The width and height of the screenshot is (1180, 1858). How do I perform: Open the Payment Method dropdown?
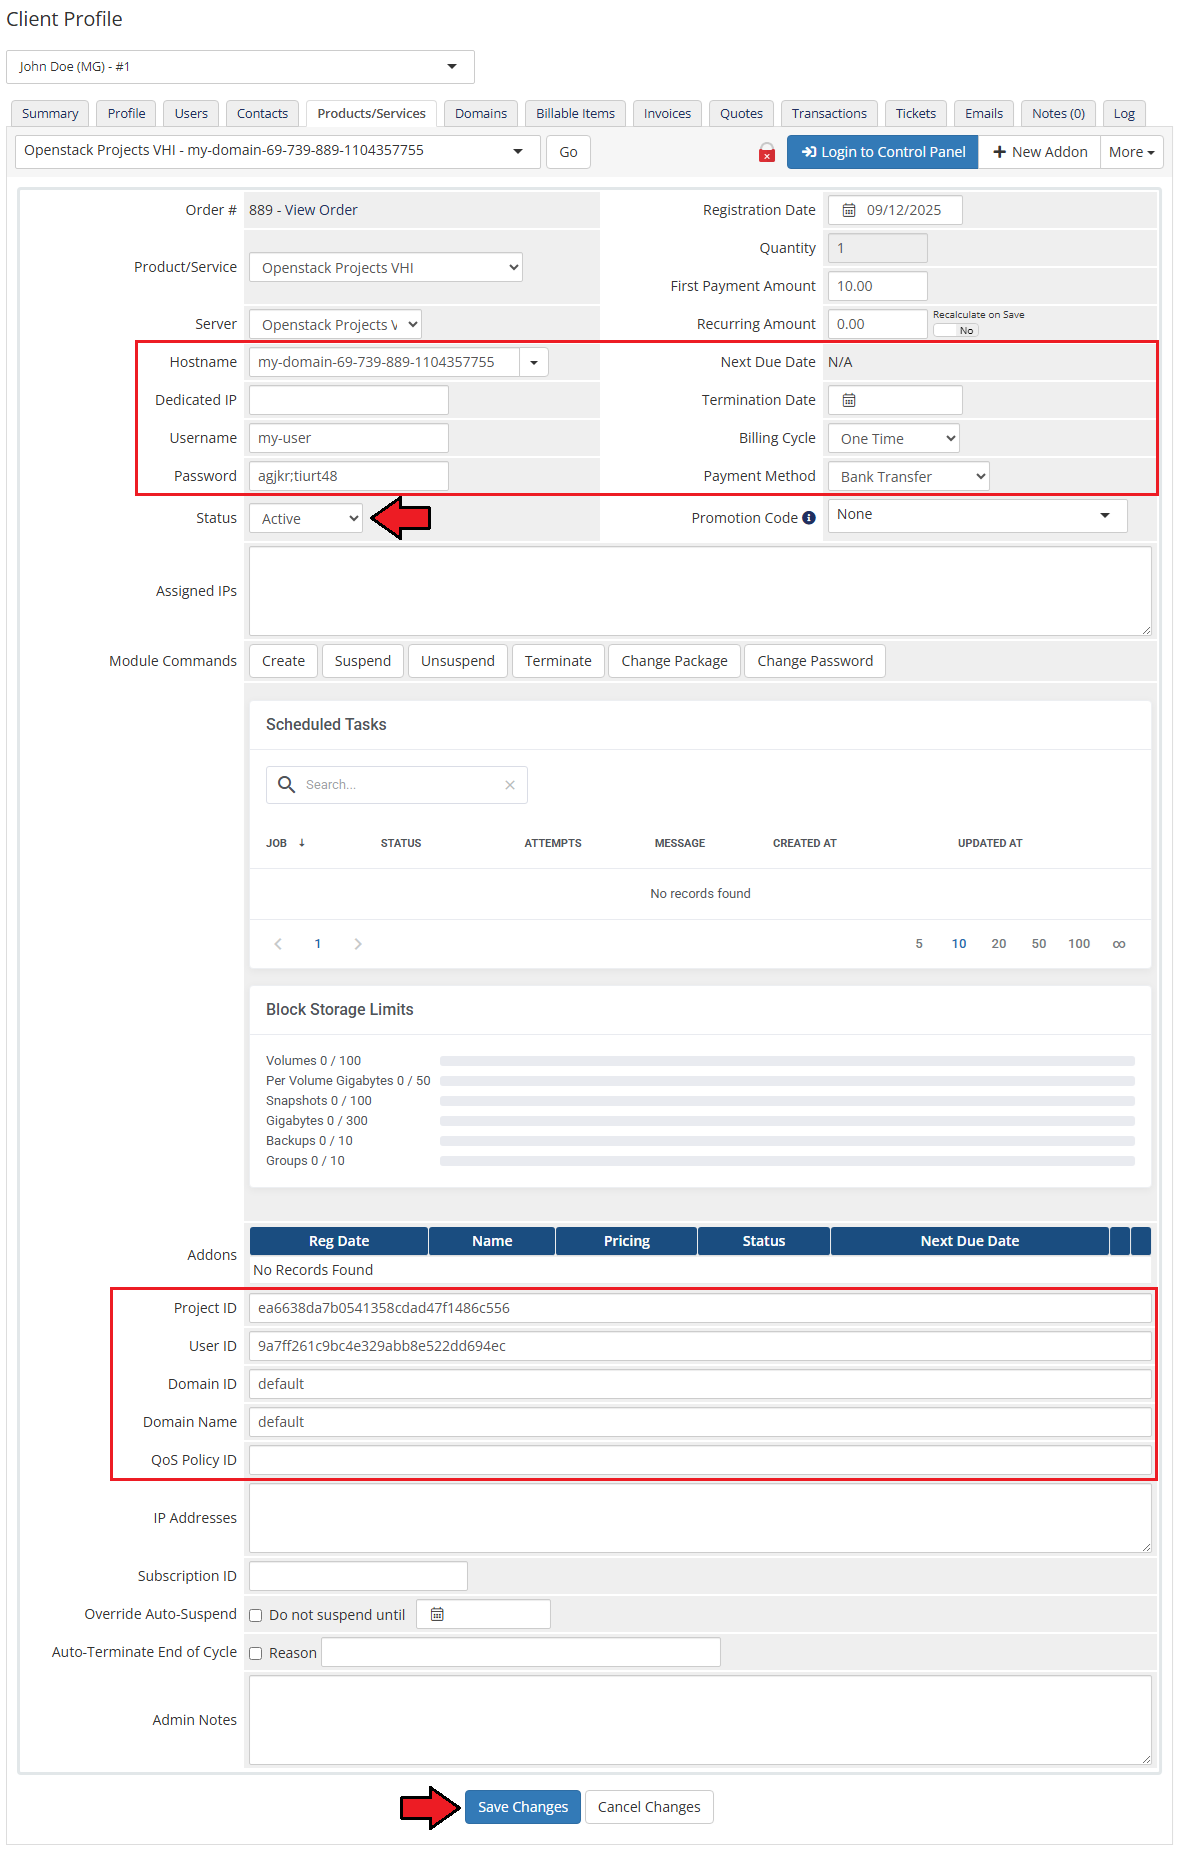point(908,477)
